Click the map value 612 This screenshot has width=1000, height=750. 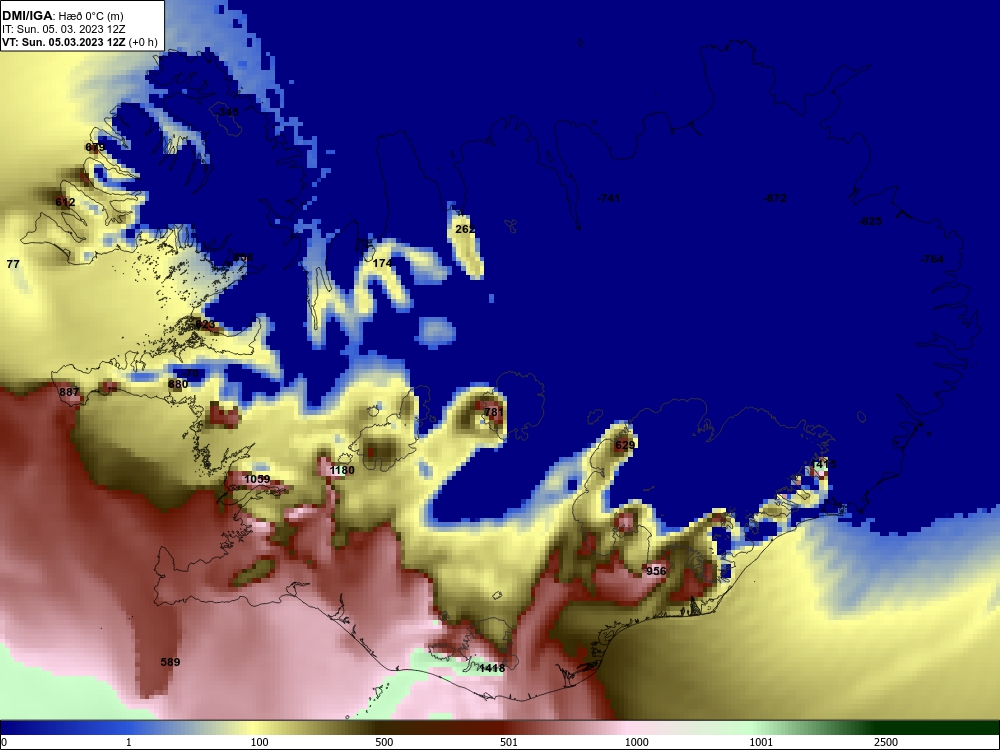pos(65,202)
